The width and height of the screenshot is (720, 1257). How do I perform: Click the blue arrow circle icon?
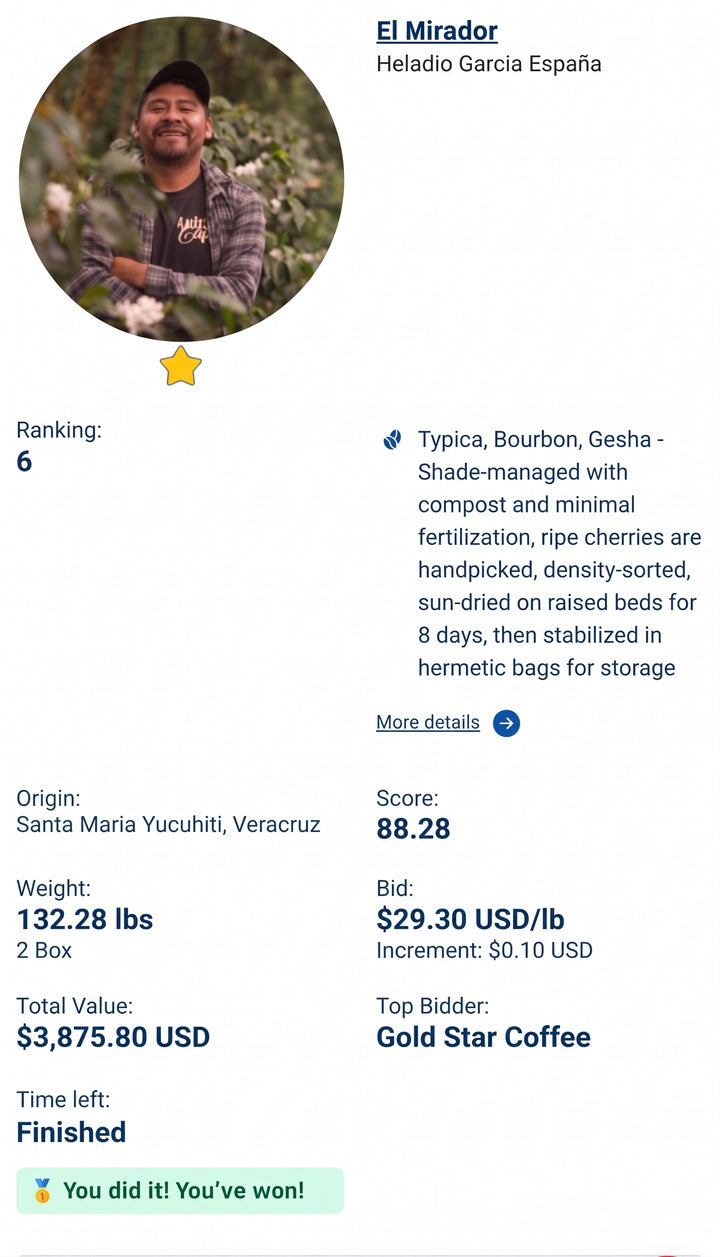click(x=506, y=723)
